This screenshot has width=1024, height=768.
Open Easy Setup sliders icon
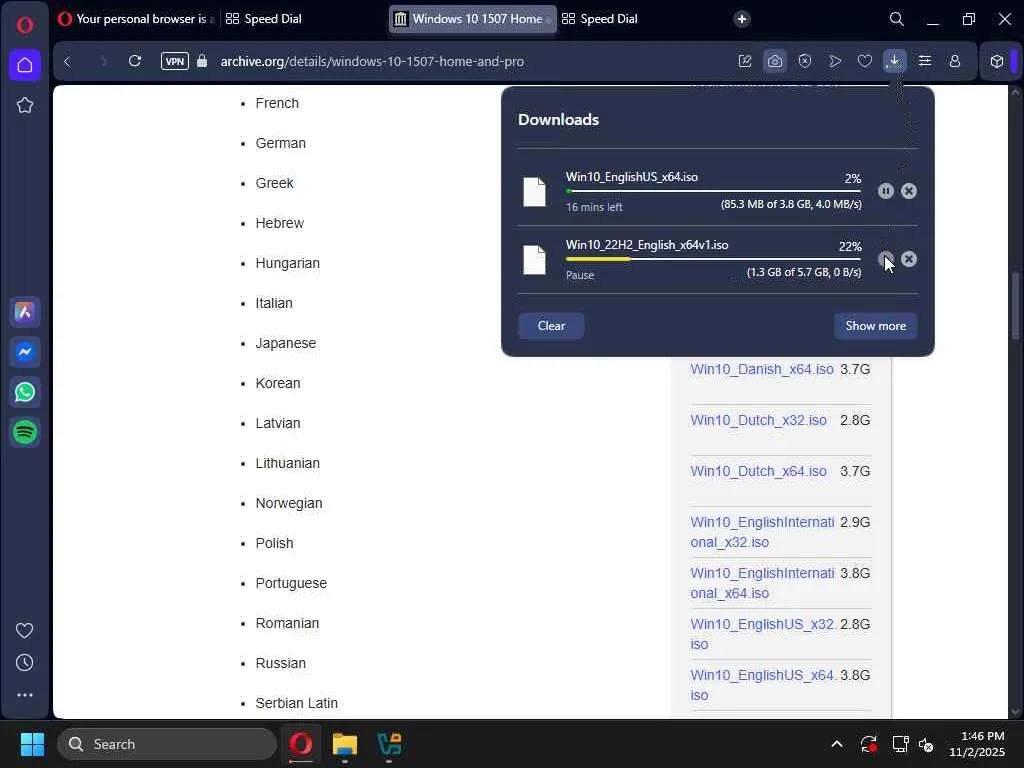[925, 61]
